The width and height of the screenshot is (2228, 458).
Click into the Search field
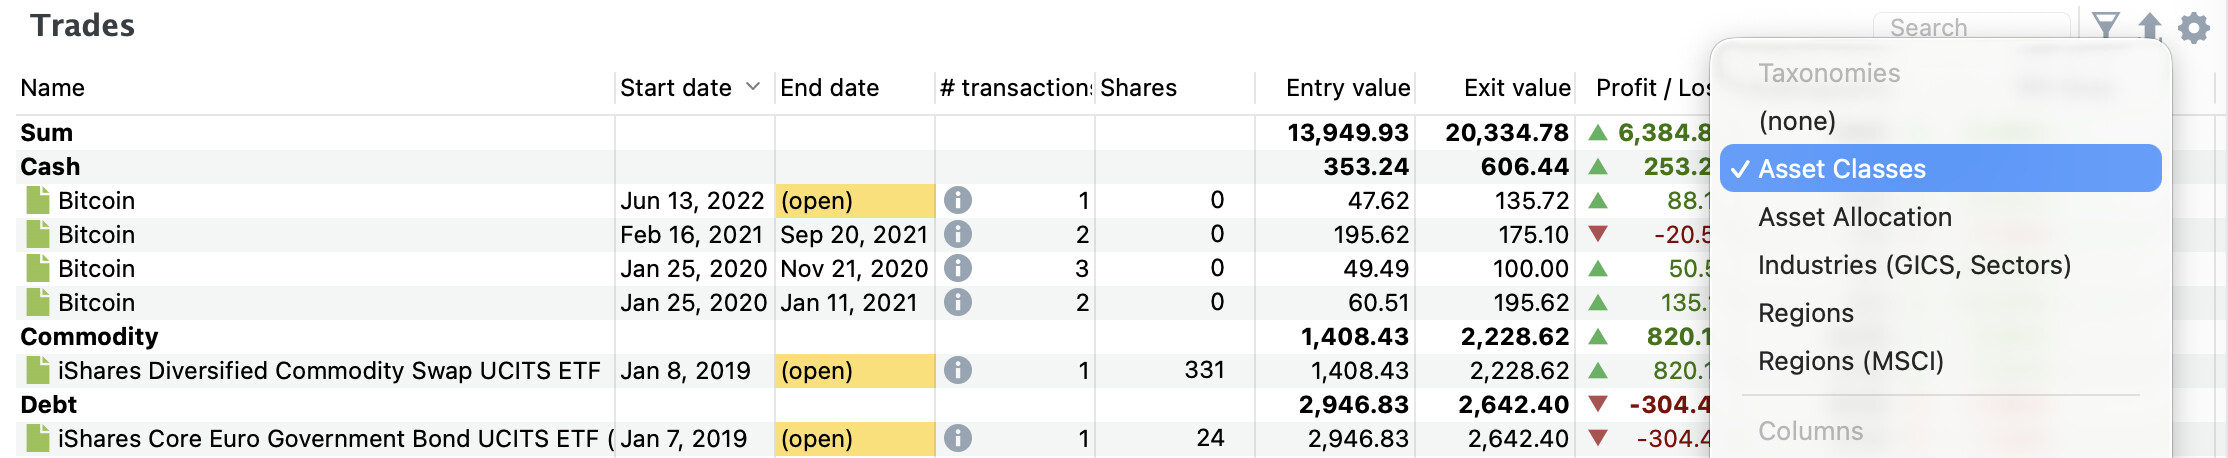click(x=1970, y=27)
